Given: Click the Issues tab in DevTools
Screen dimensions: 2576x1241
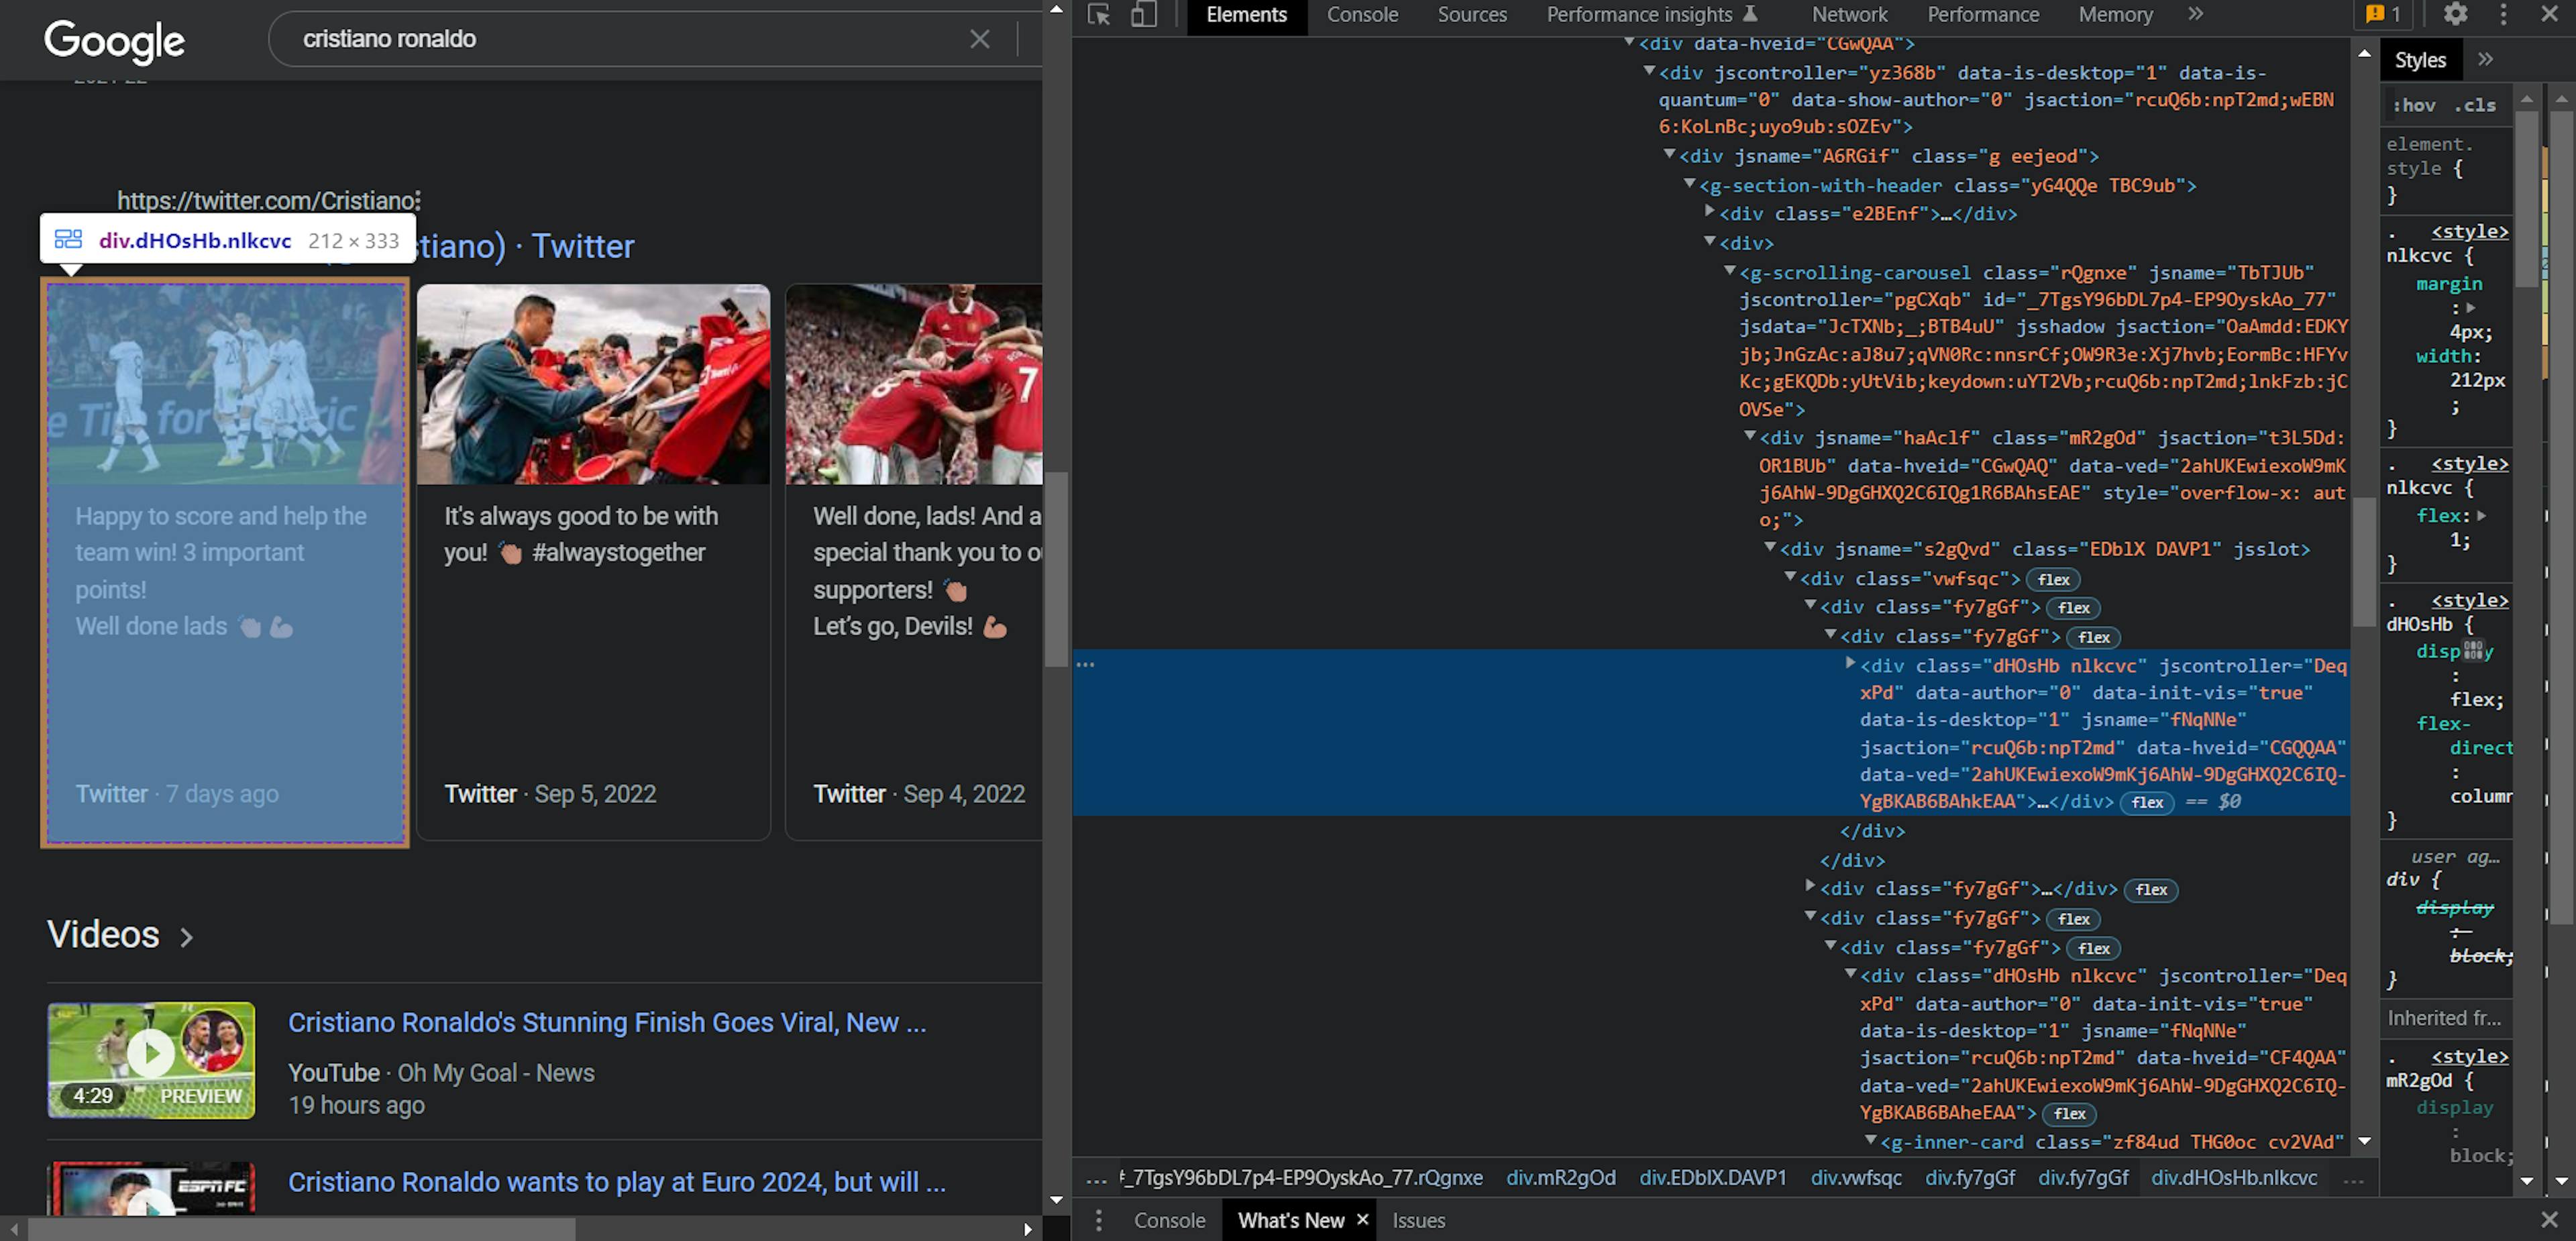Looking at the screenshot, I should pyautogui.click(x=1417, y=1220).
